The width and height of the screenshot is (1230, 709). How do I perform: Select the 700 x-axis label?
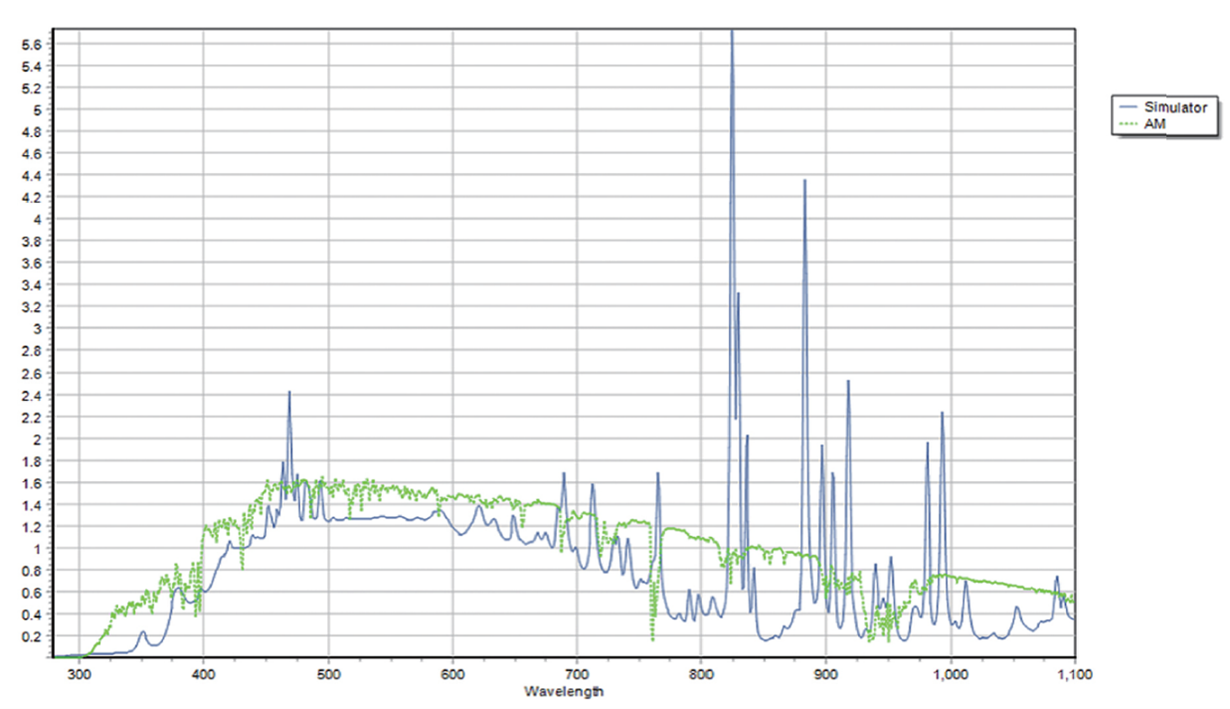(577, 675)
